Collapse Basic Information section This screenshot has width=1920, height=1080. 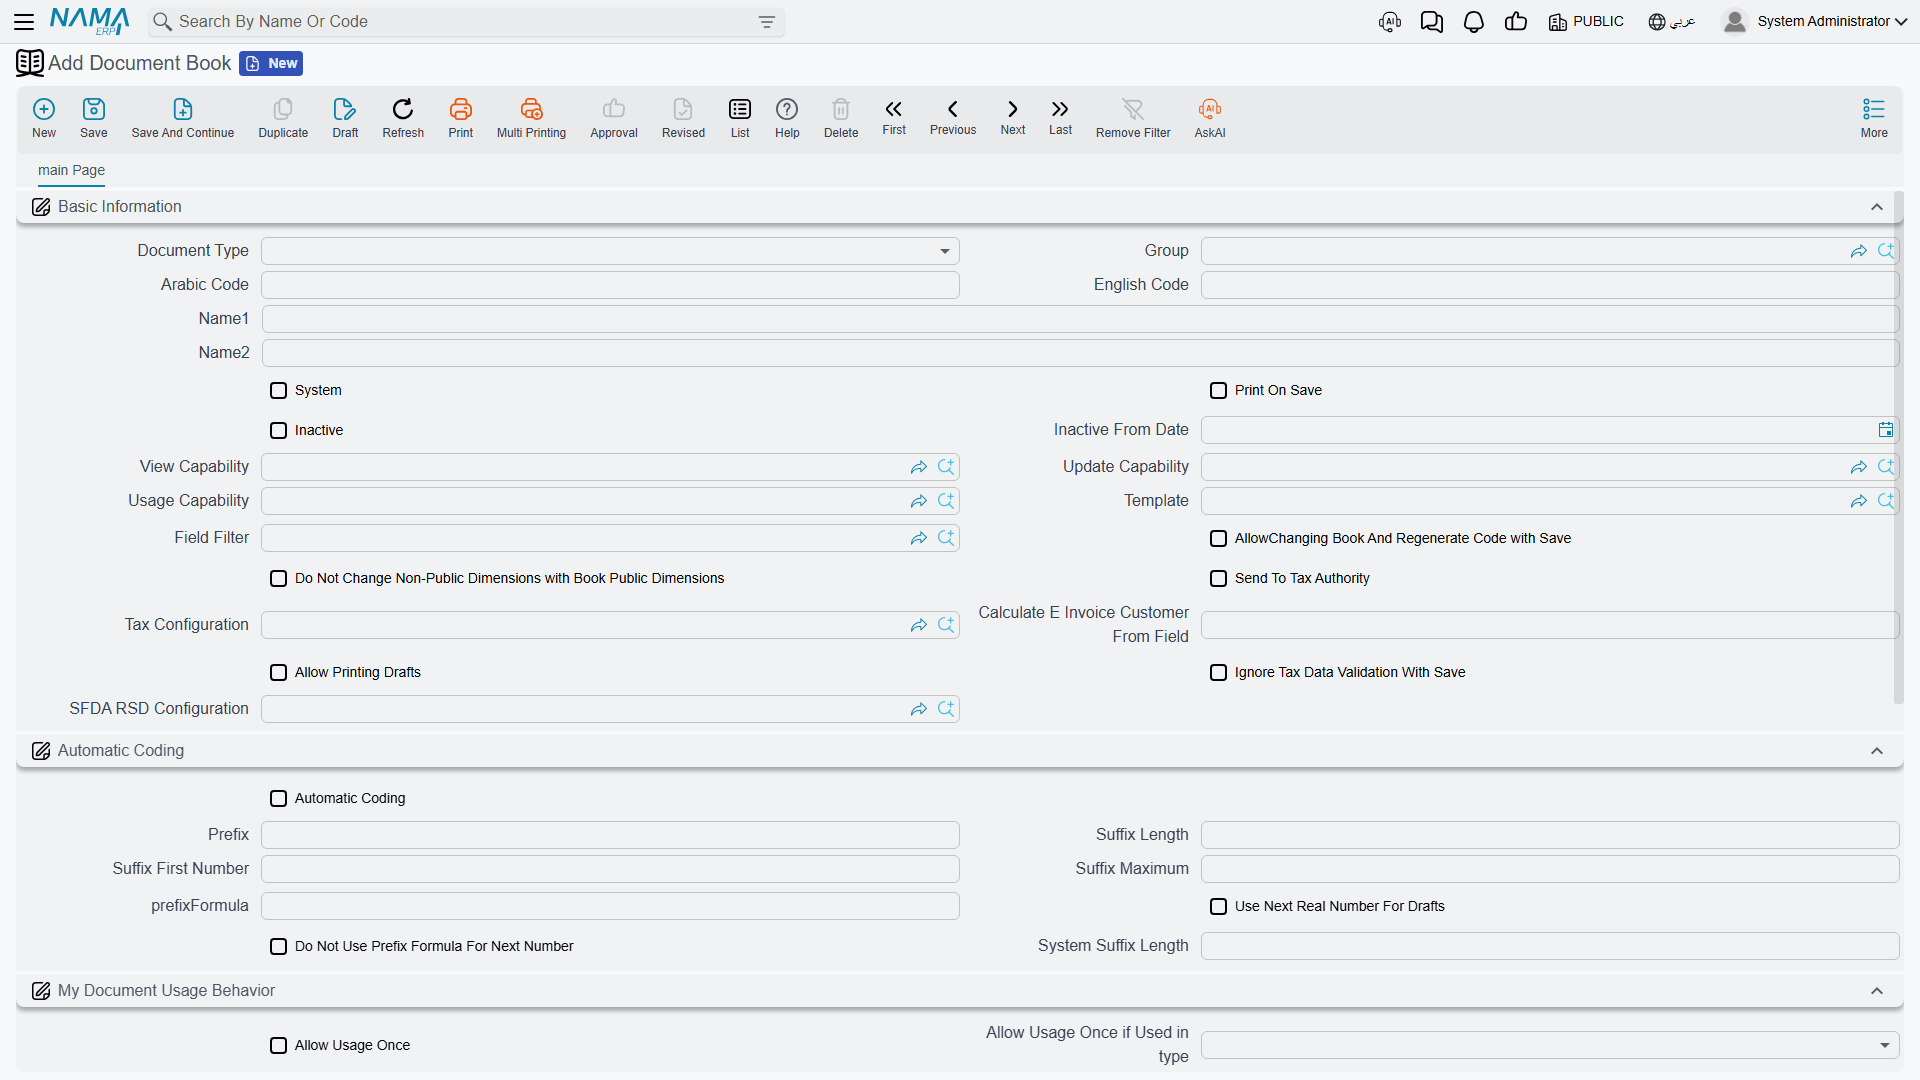click(1877, 207)
